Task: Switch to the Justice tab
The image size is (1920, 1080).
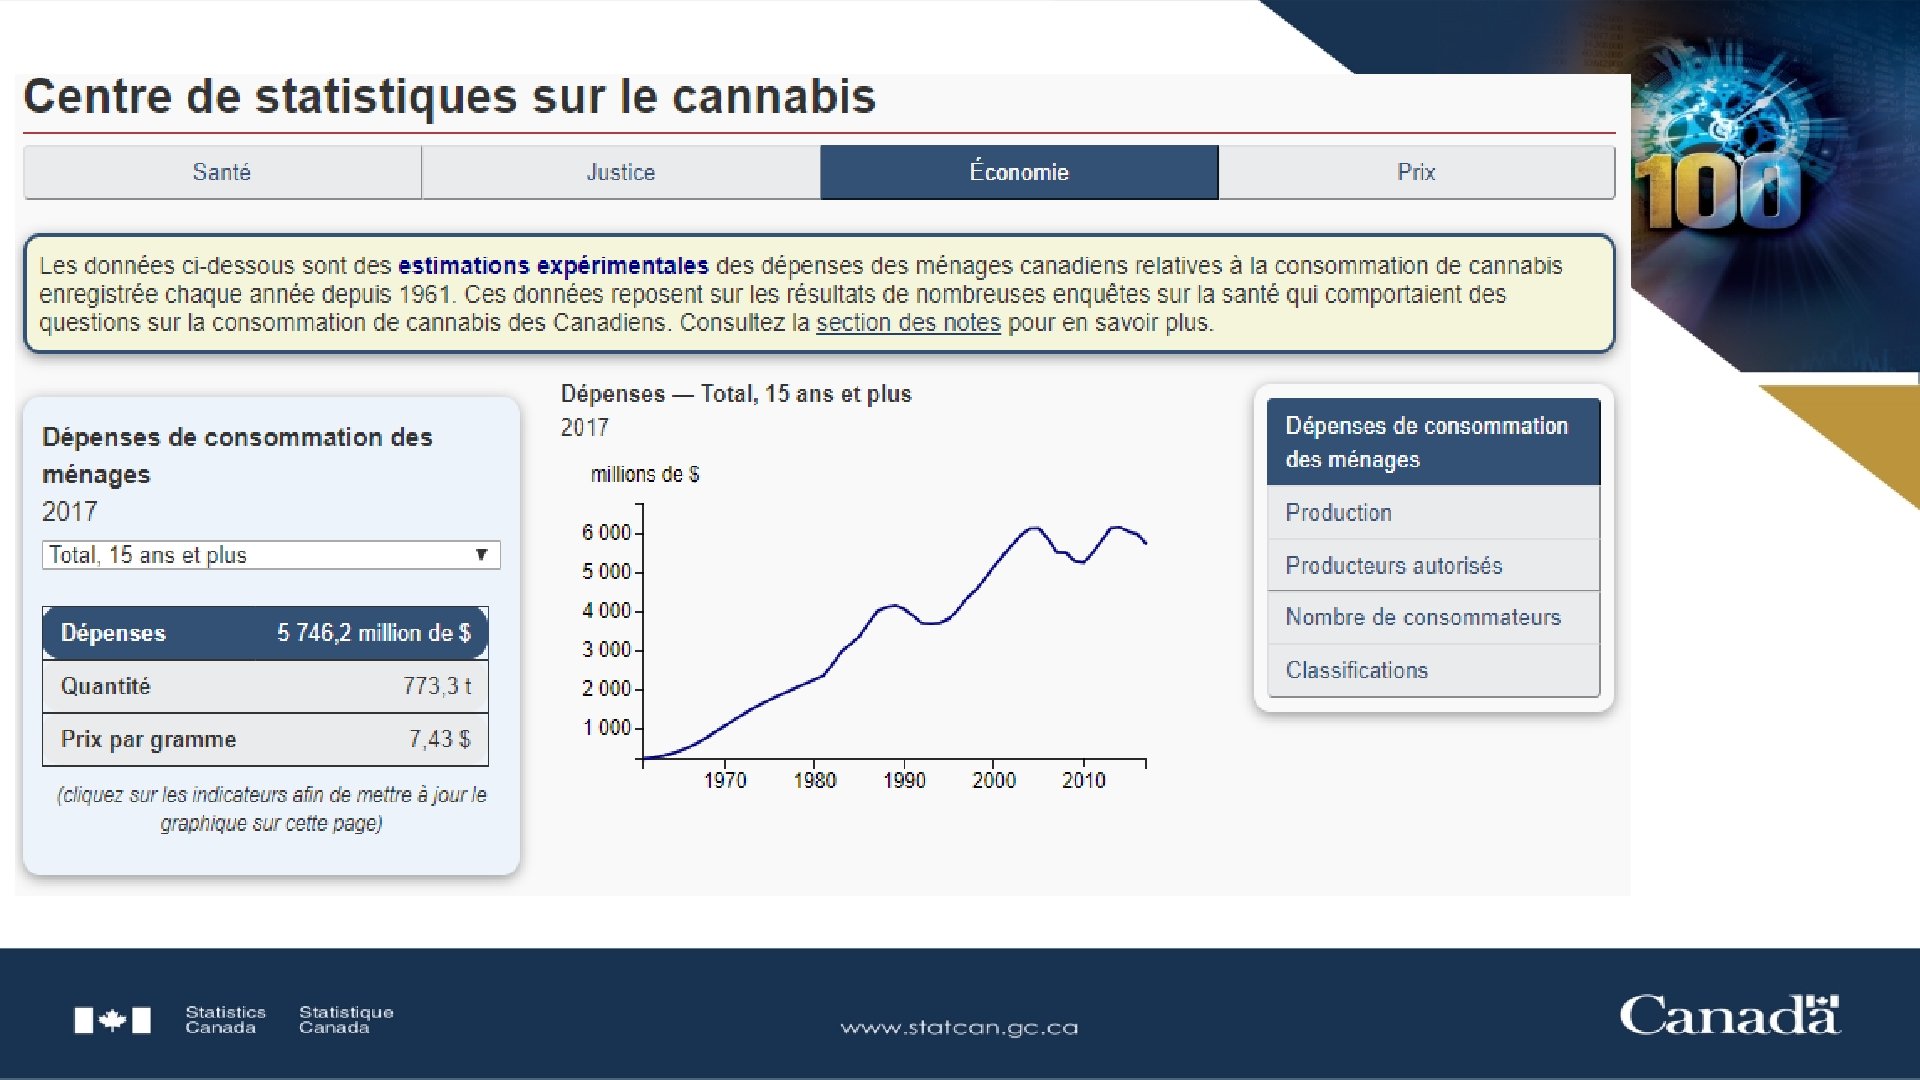Action: point(620,172)
